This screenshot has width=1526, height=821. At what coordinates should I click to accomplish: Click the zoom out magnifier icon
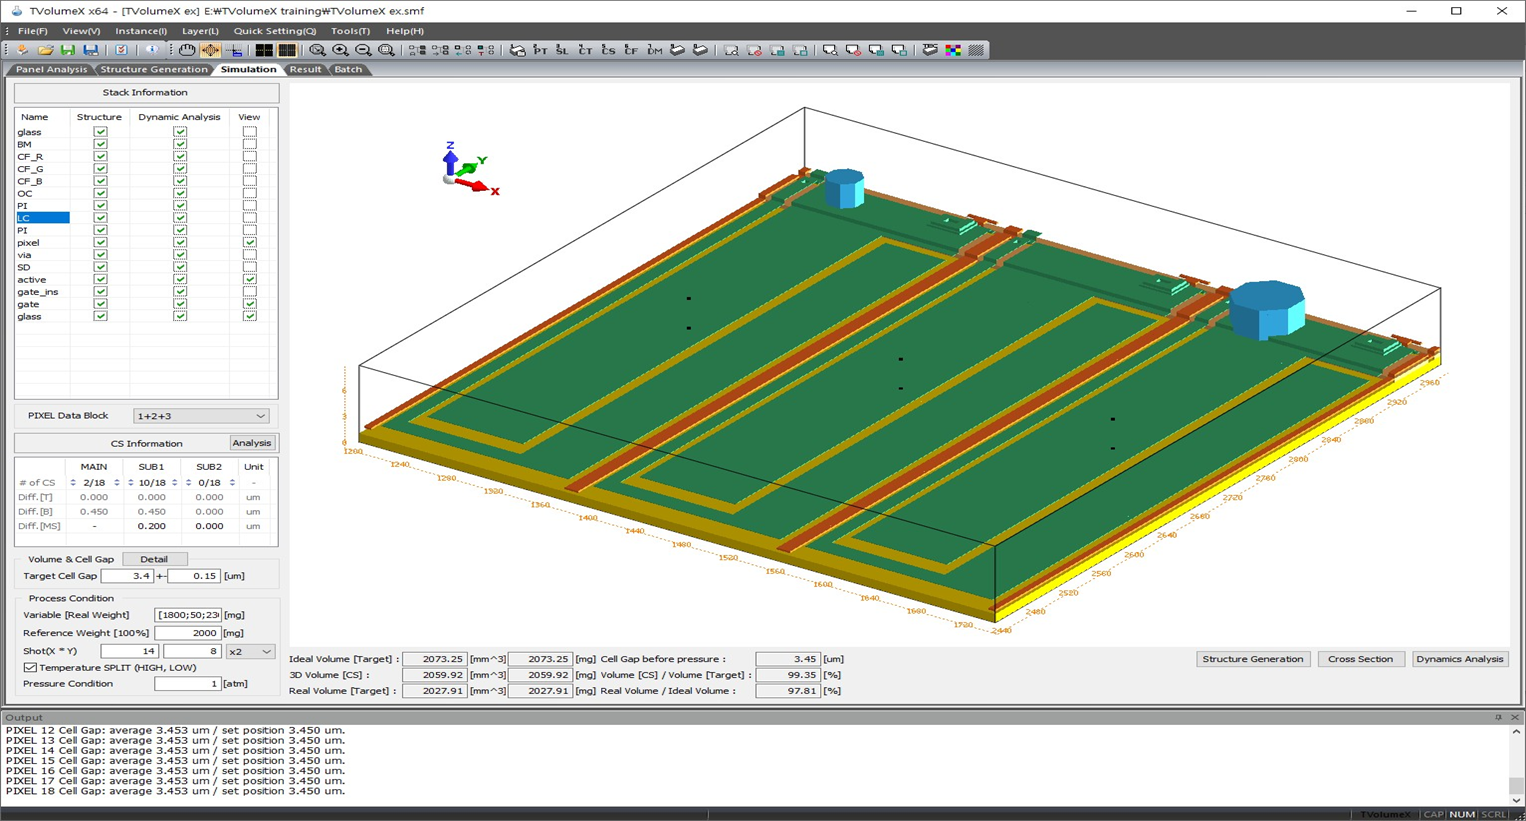click(x=363, y=50)
